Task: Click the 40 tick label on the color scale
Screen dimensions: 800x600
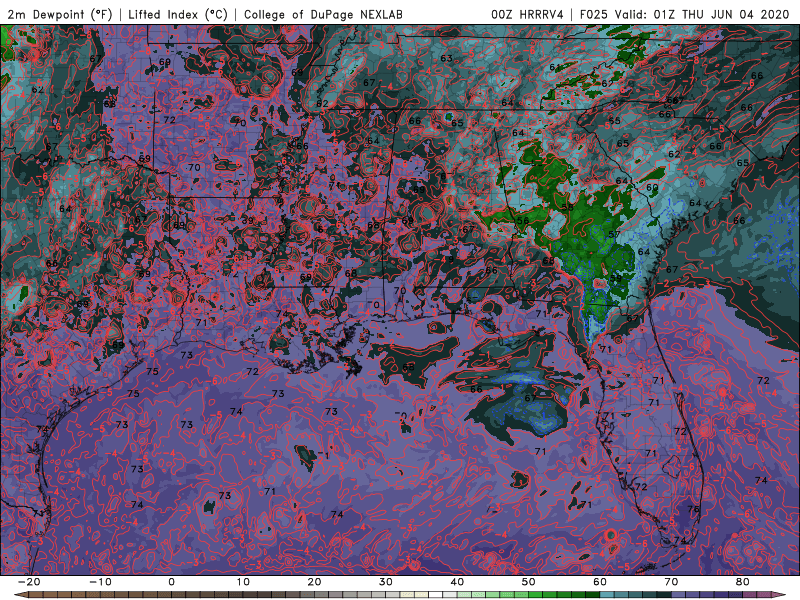Action: [x=457, y=582]
